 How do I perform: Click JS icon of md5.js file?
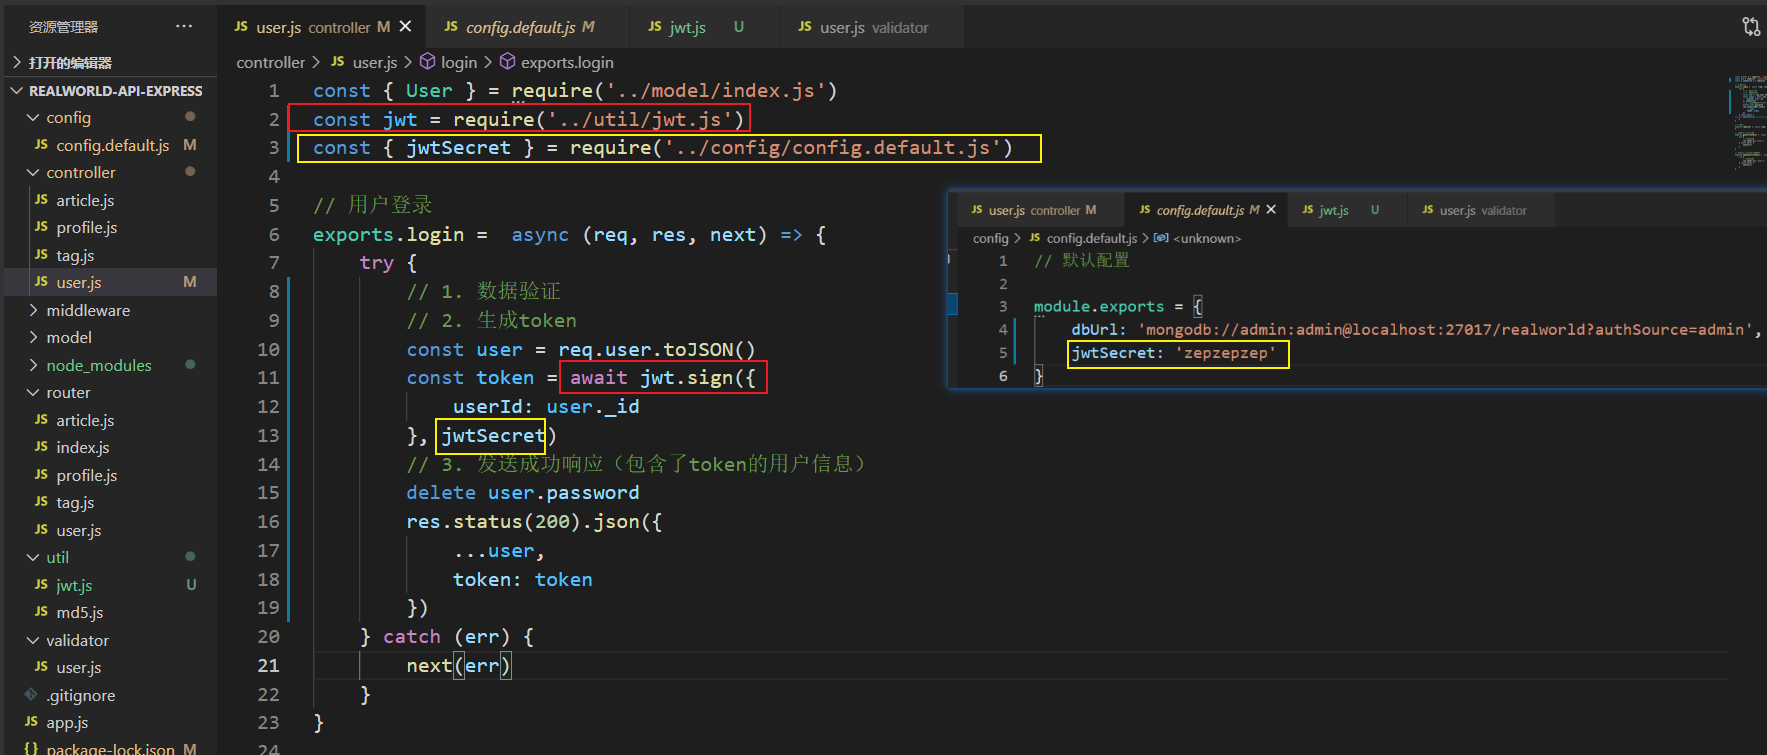point(41,612)
